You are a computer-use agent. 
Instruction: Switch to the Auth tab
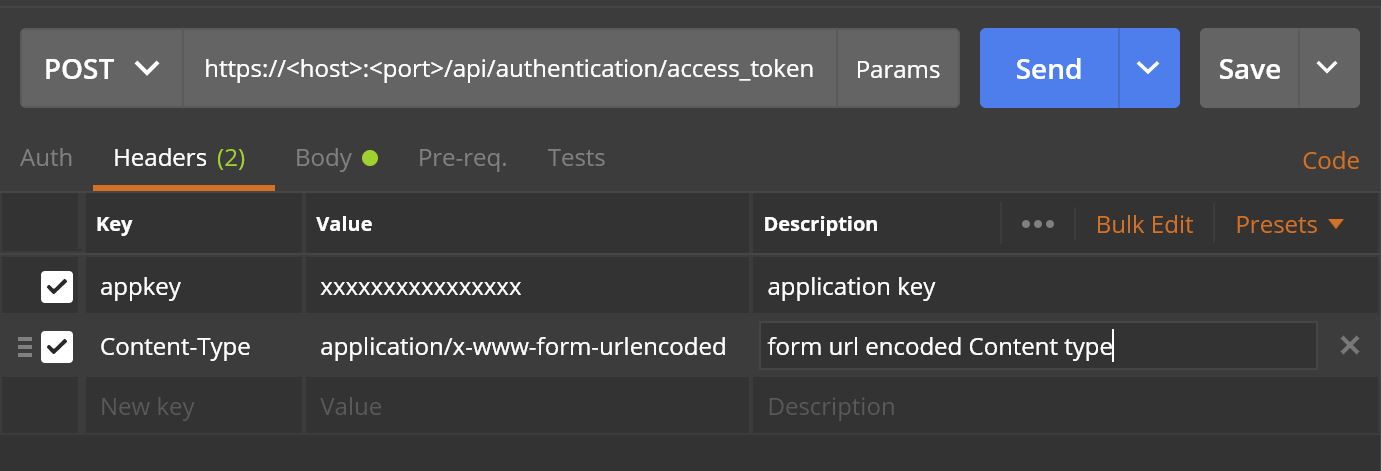click(x=46, y=158)
